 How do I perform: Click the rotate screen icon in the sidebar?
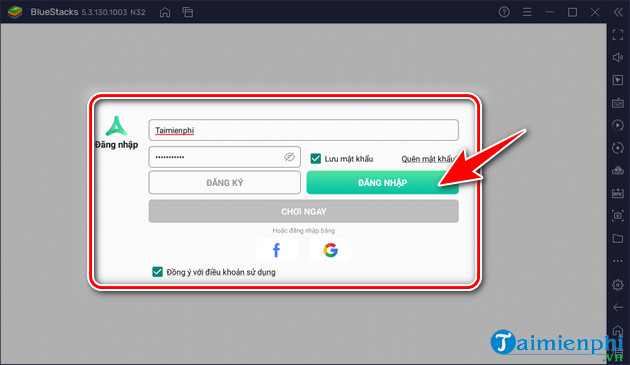pyautogui.click(x=618, y=148)
